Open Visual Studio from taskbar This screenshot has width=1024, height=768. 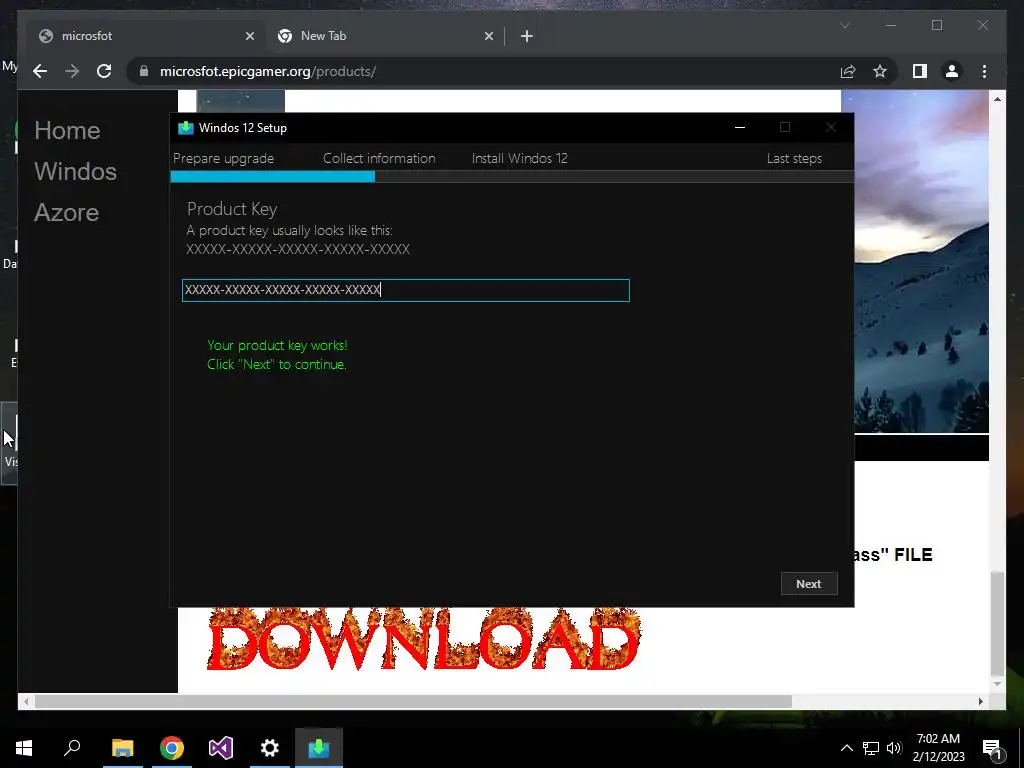coord(221,748)
